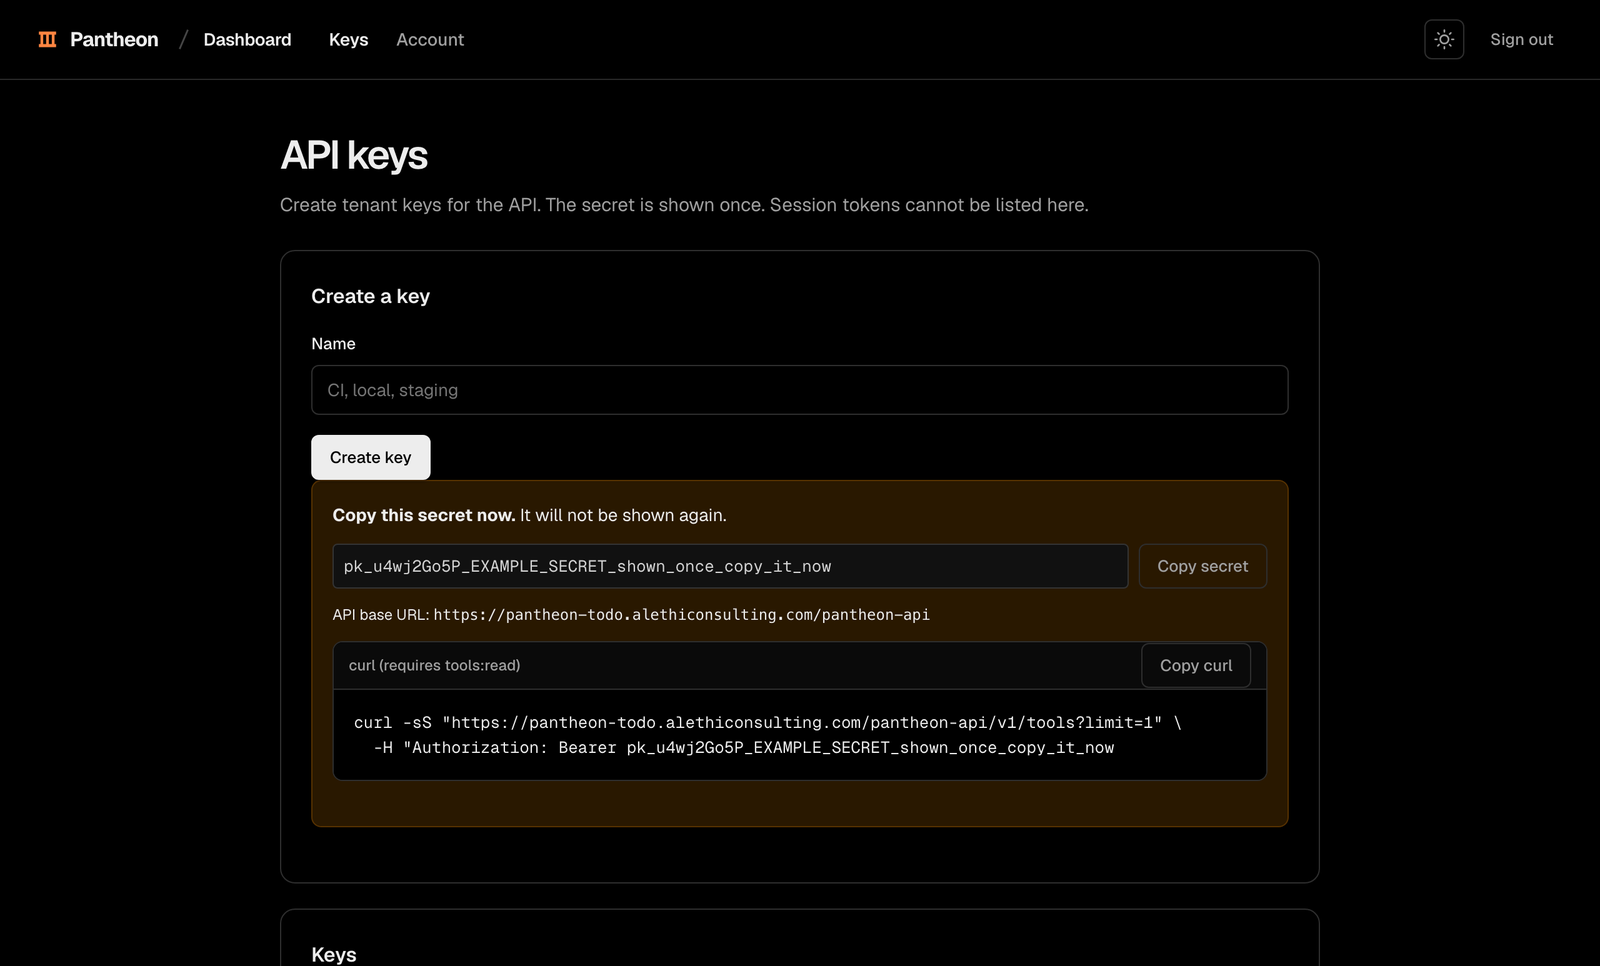Sign out of the session
The image size is (1600, 966).
tap(1521, 39)
